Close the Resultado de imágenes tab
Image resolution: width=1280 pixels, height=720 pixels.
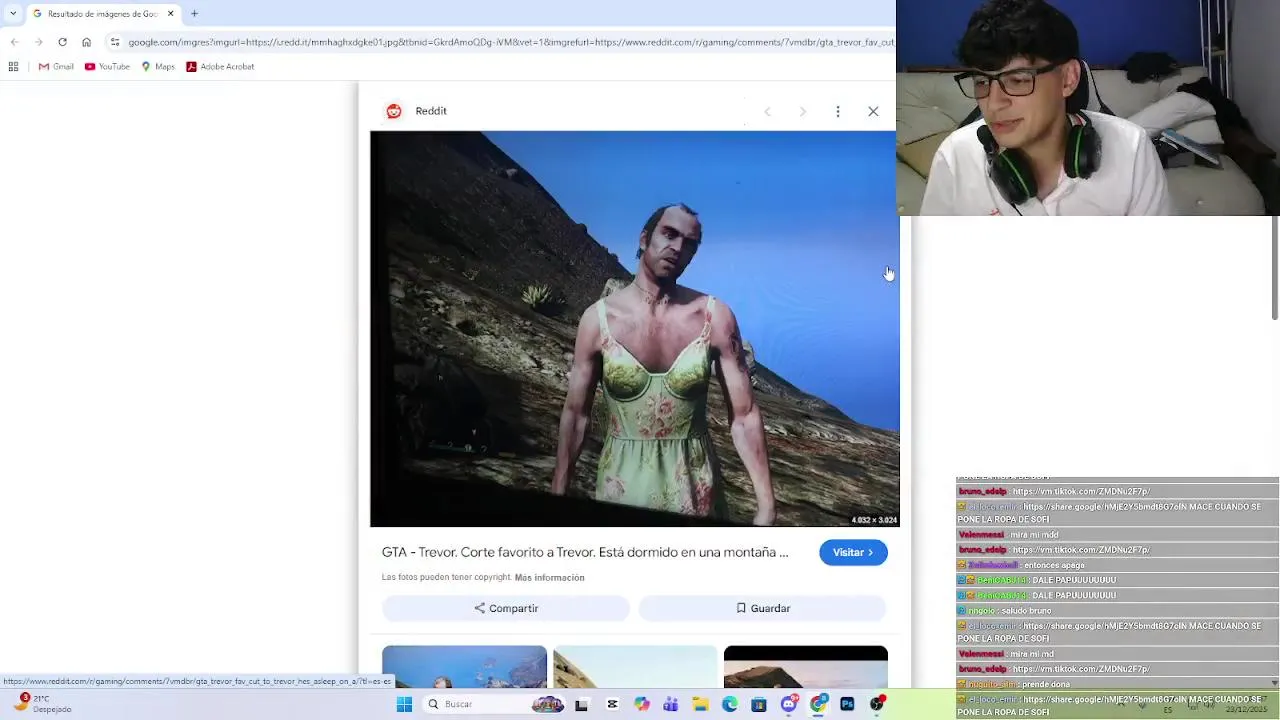click(x=171, y=14)
